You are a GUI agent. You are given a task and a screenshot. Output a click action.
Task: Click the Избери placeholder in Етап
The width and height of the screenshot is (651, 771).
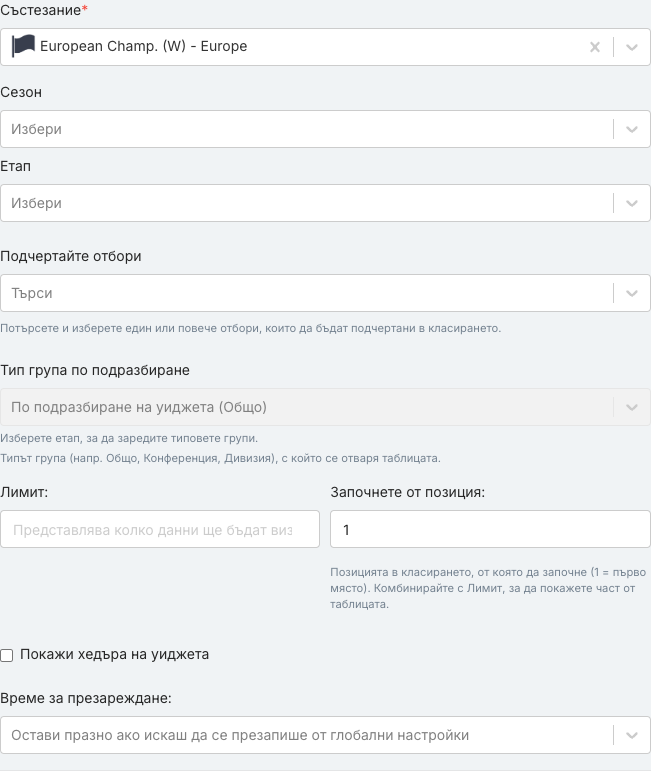coord(36,203)
